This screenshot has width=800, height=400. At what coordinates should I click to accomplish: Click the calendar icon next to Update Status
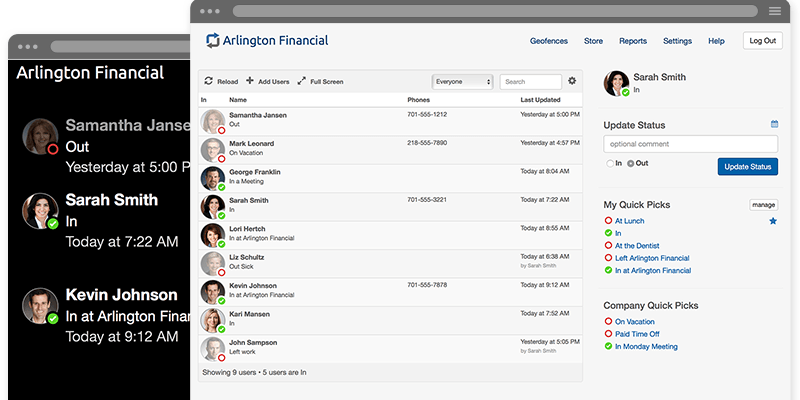[x=774, y=124]
